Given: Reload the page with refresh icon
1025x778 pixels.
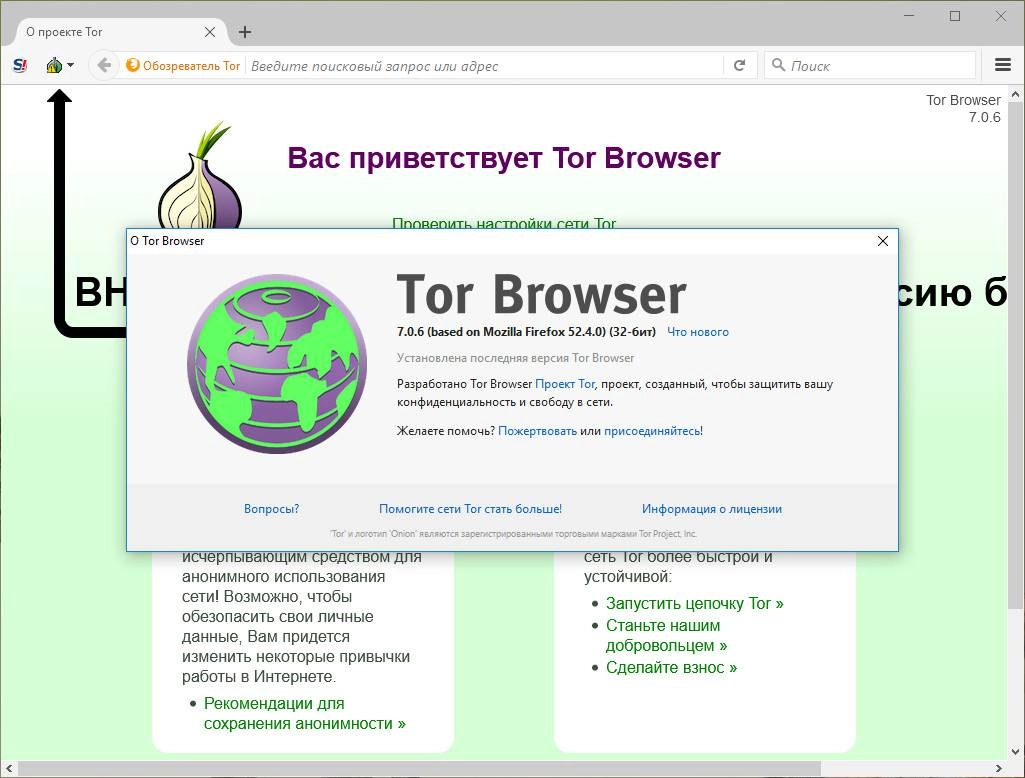Looking at the screenshot, I should coord(739,65).
